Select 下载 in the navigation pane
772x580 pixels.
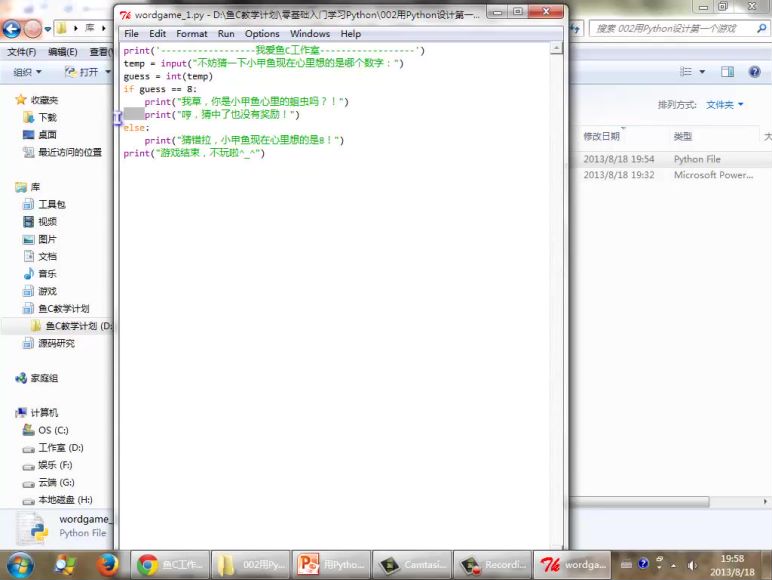tap(47, 117)
